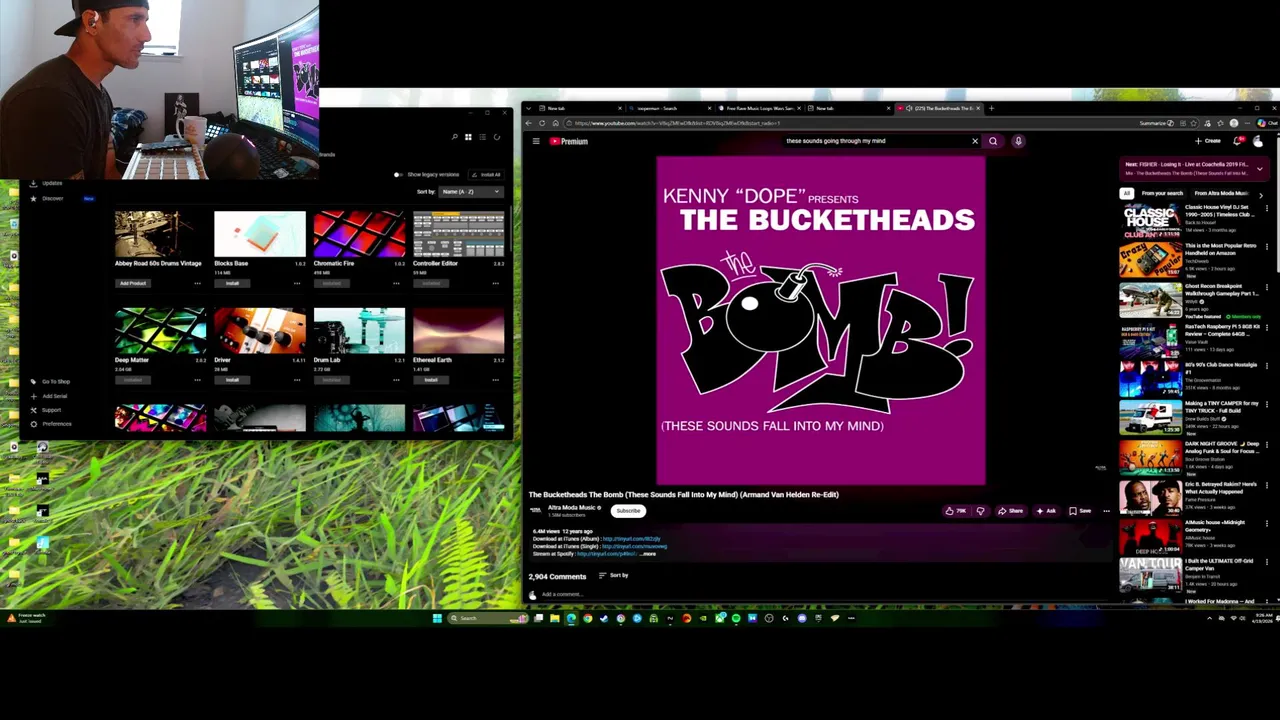The image size is (1280, 720).
Task: Like the Bucketheads video
Action: [x=956, y=511]
